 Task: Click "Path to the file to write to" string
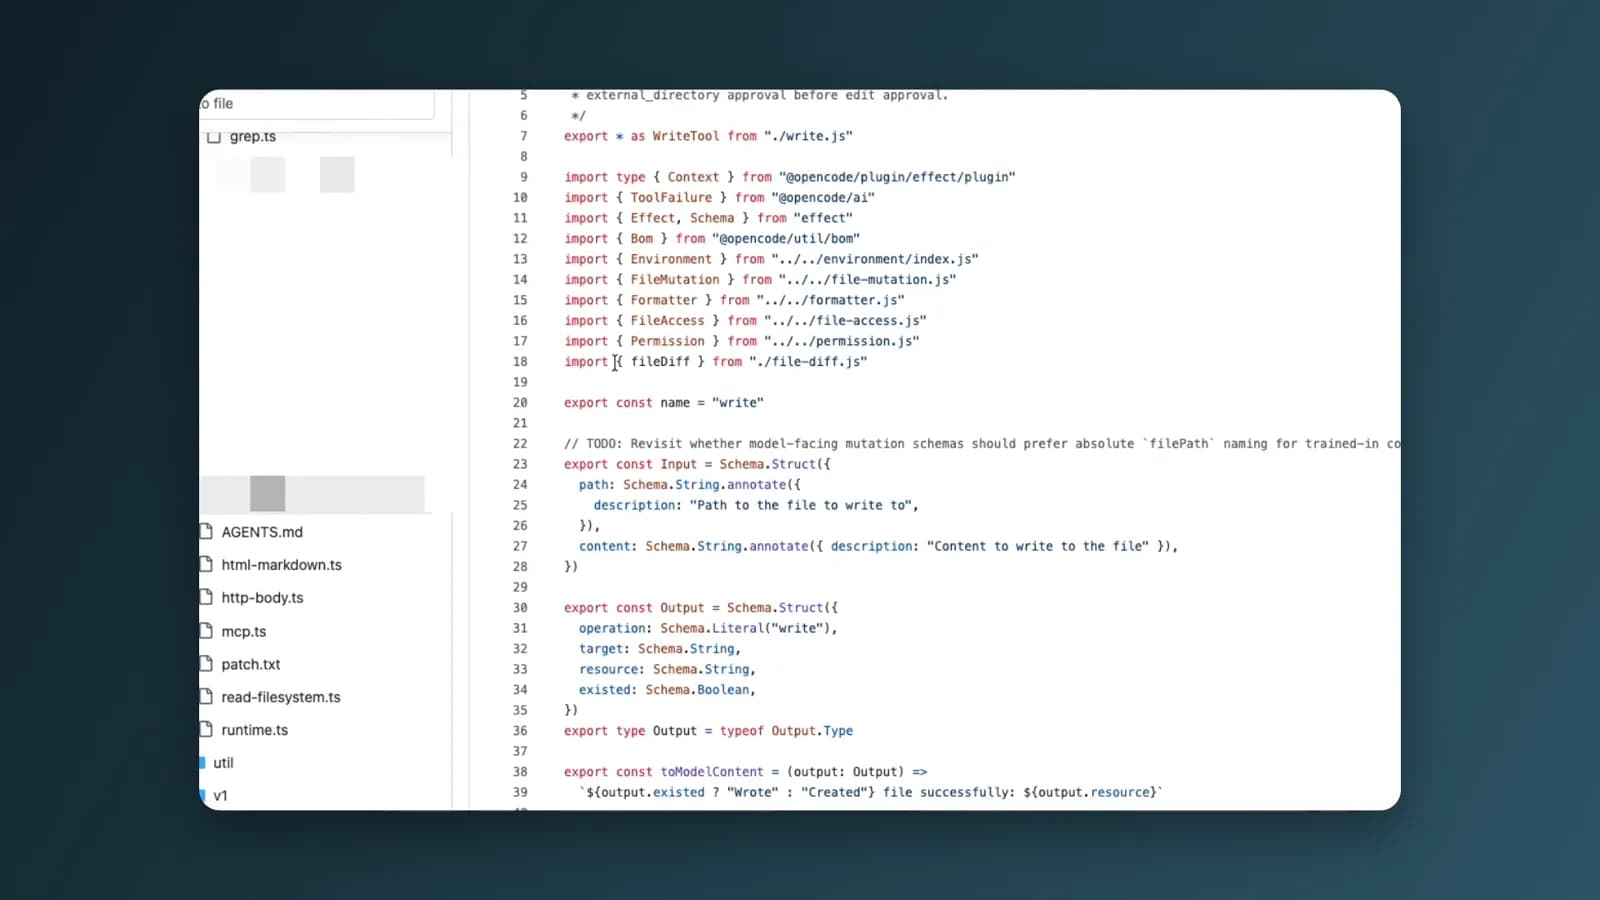pos(801,505)
